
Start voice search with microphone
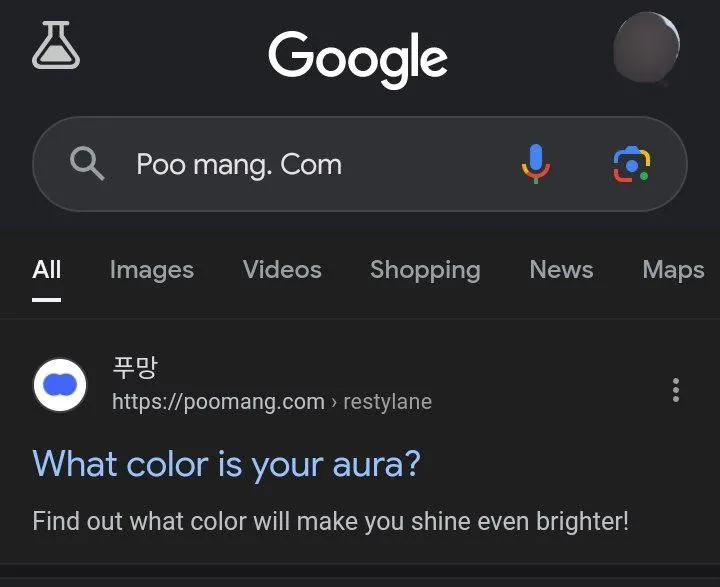coord(535,164)
